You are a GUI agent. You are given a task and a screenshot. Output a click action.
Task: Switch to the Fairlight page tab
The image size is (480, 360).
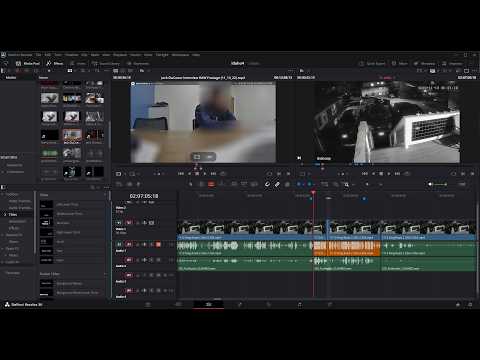click(299, 304)
